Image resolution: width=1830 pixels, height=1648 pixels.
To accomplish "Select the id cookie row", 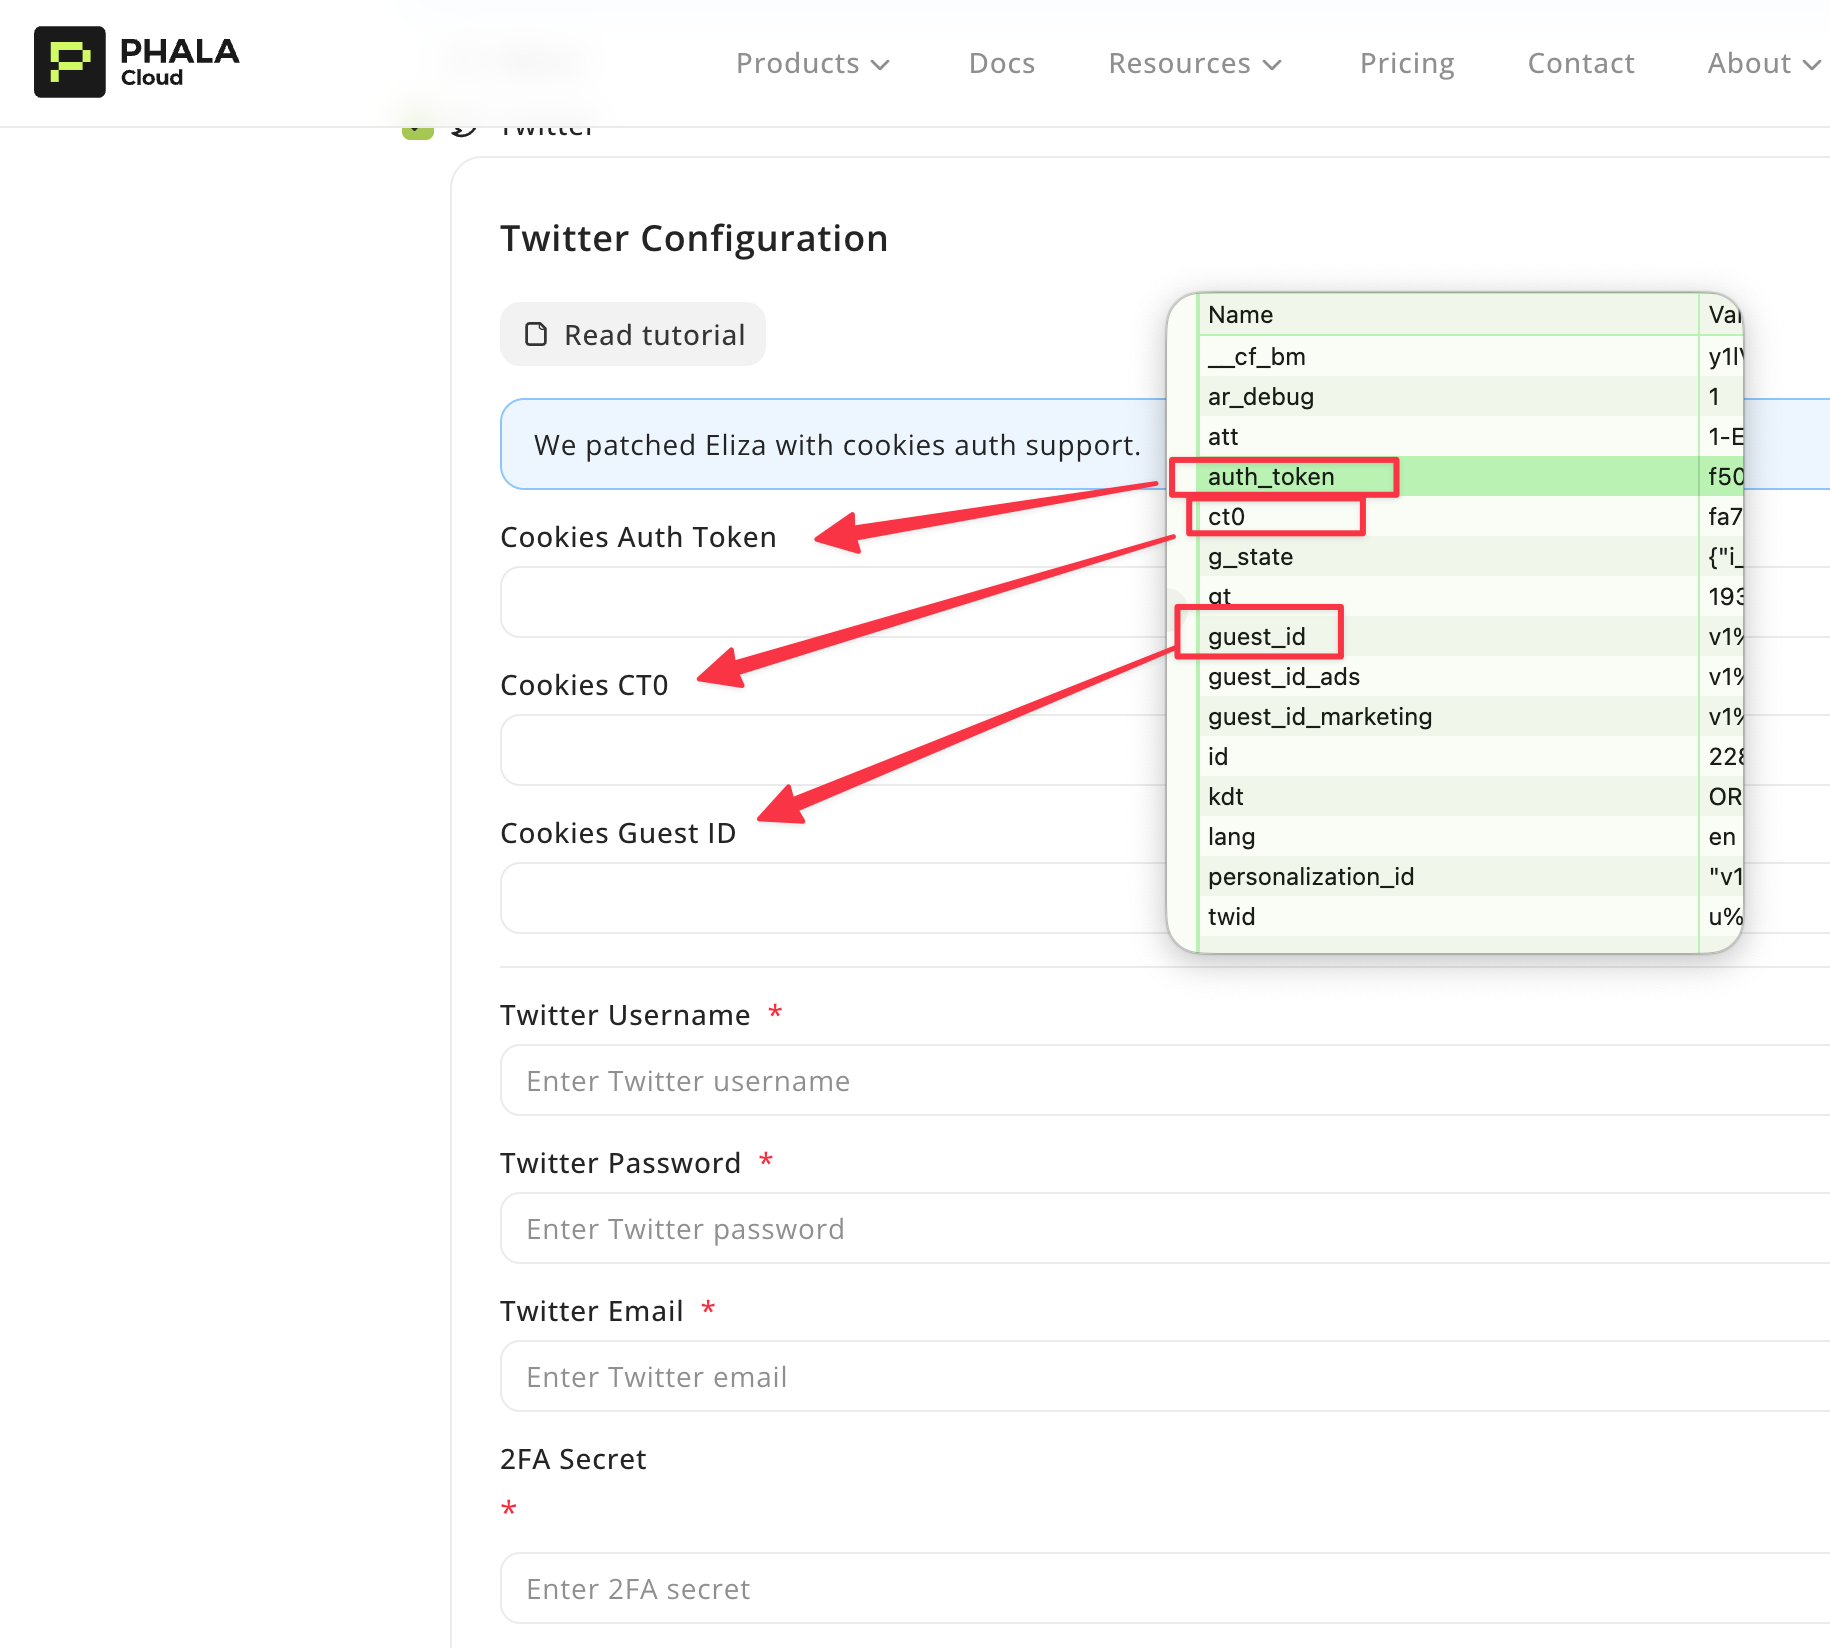I will click(x=1470, y=757).
